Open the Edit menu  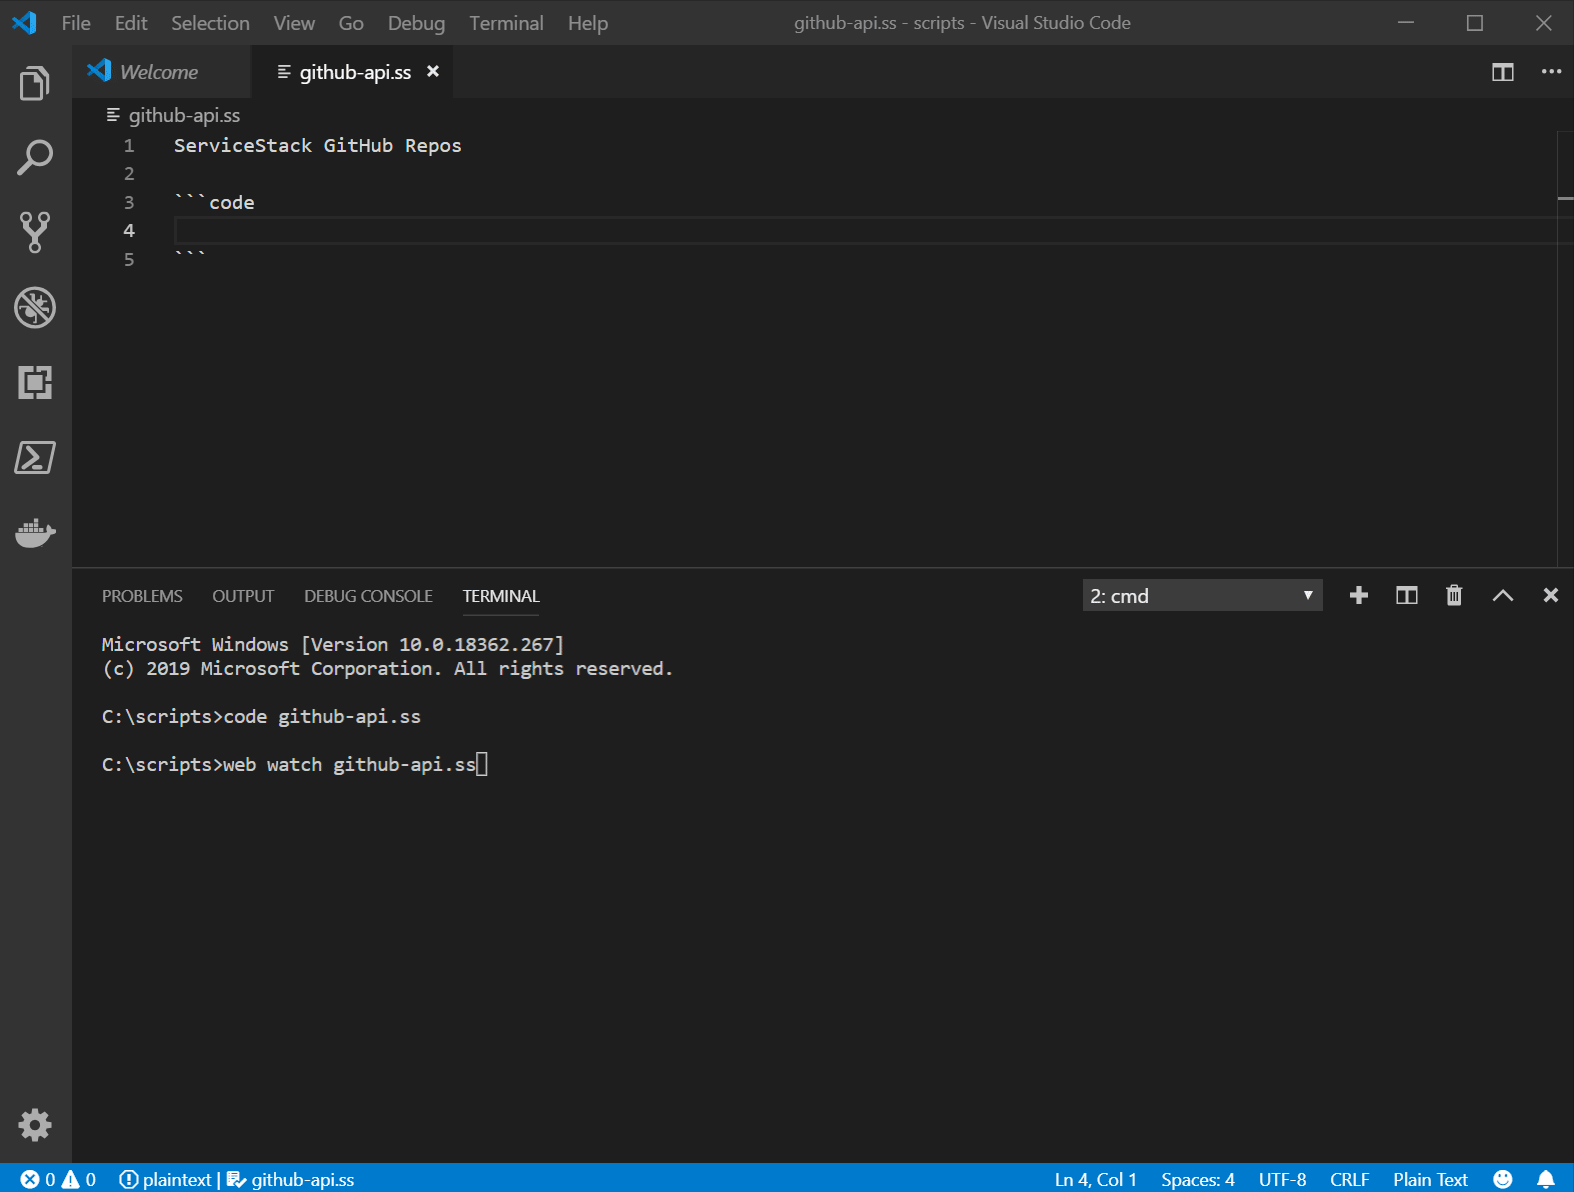131,23
